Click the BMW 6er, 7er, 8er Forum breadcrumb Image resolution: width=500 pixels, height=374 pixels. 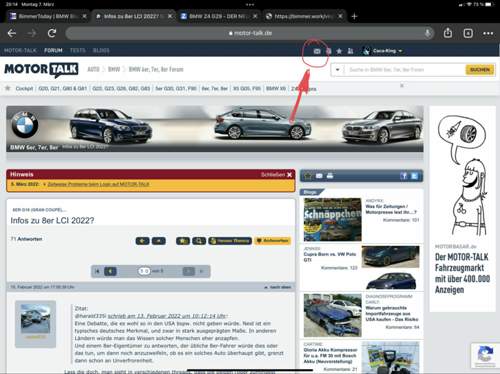[x=156, y=69]
